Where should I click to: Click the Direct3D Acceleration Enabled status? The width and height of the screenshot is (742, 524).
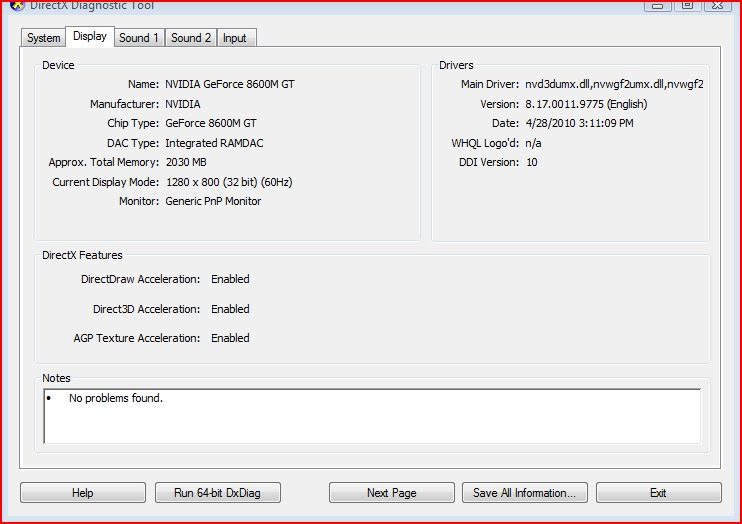tap(230, 309)
